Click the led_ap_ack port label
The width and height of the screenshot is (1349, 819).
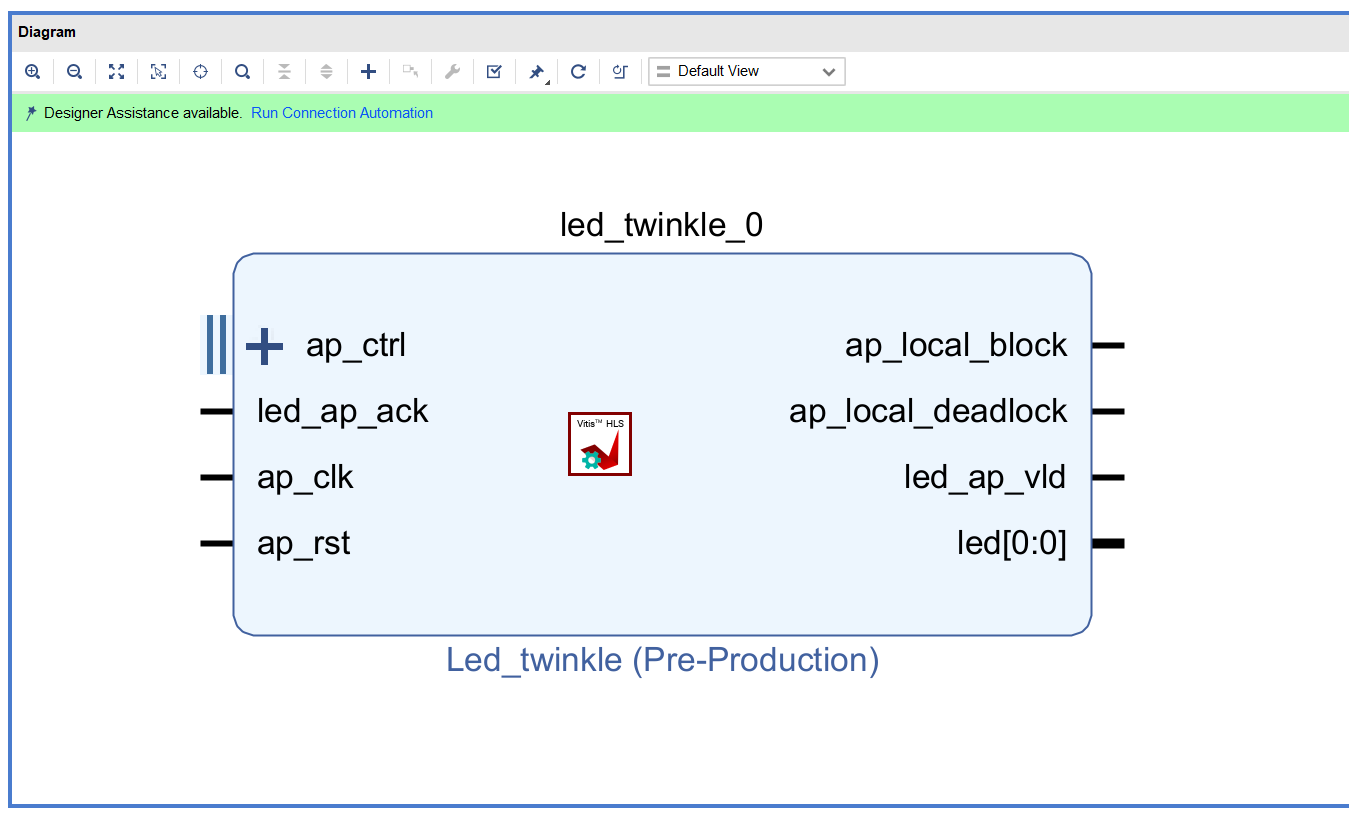pos(343,412)
